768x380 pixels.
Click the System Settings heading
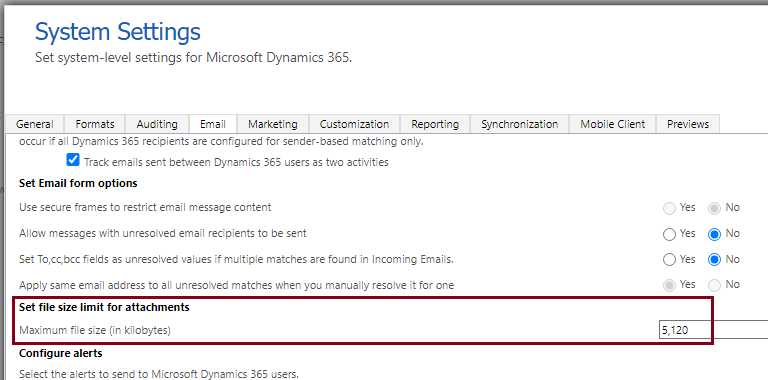point(118,32)
